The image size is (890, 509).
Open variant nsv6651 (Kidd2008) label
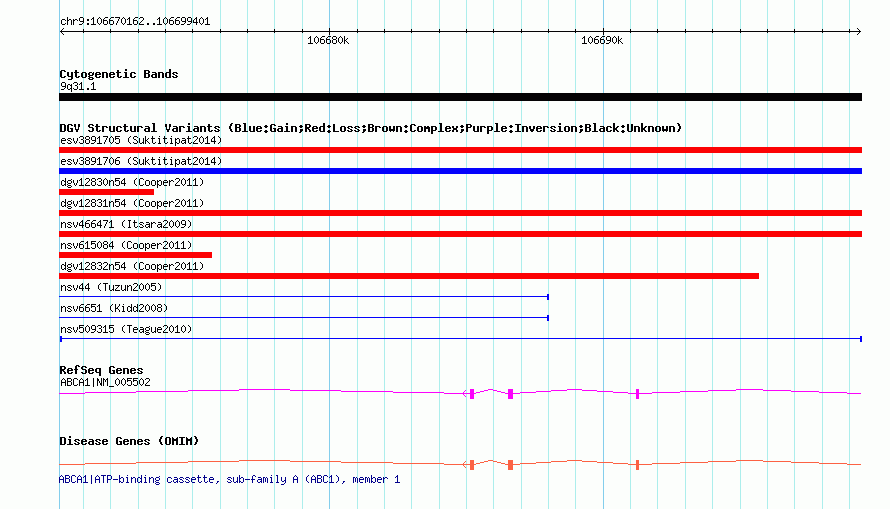114,308
